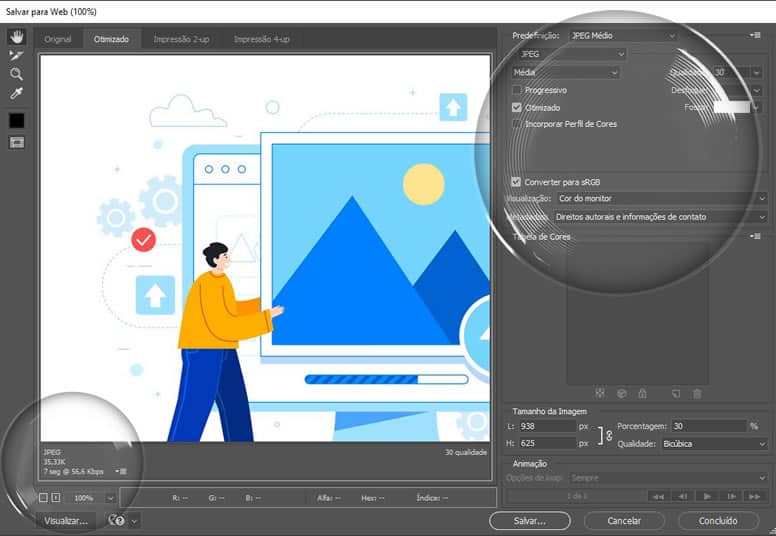Select the Slice Select tool

point(16,55)
